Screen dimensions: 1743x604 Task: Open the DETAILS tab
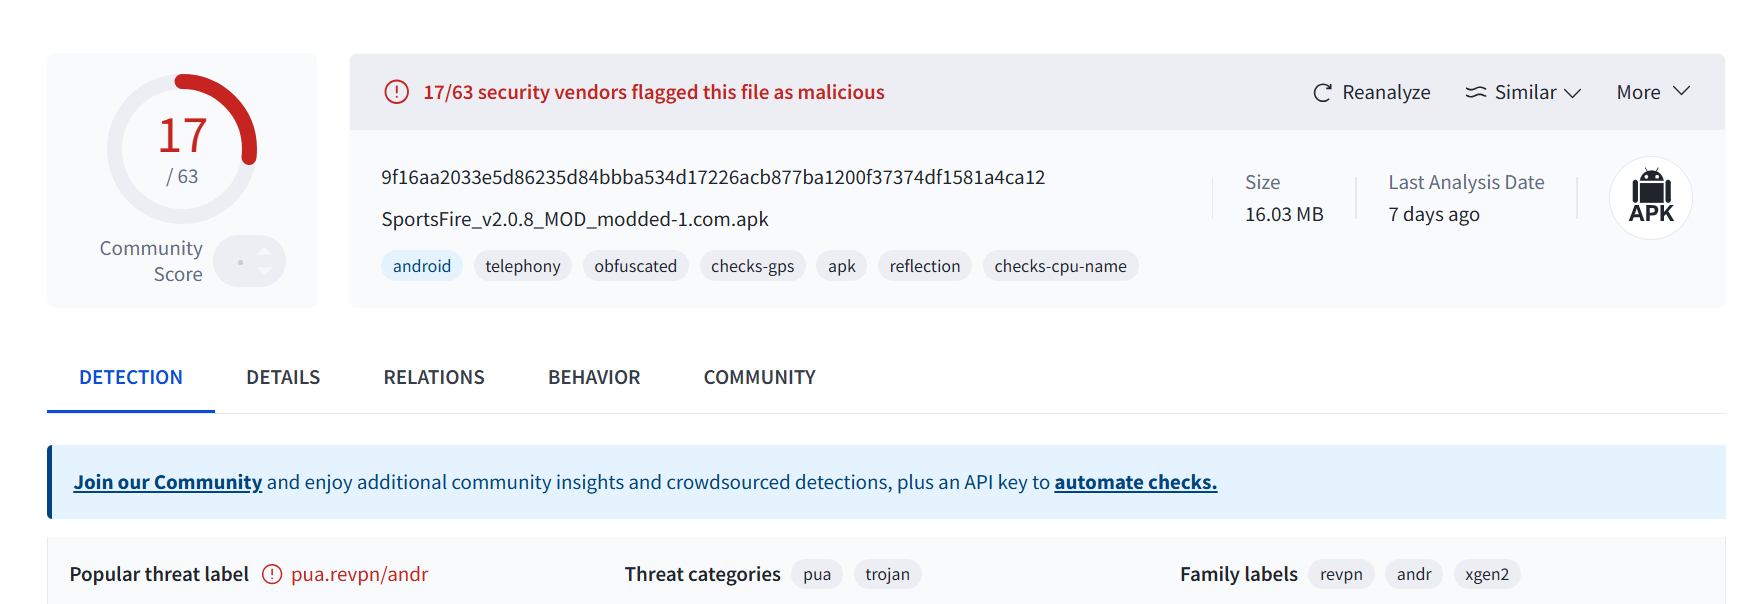283,377
